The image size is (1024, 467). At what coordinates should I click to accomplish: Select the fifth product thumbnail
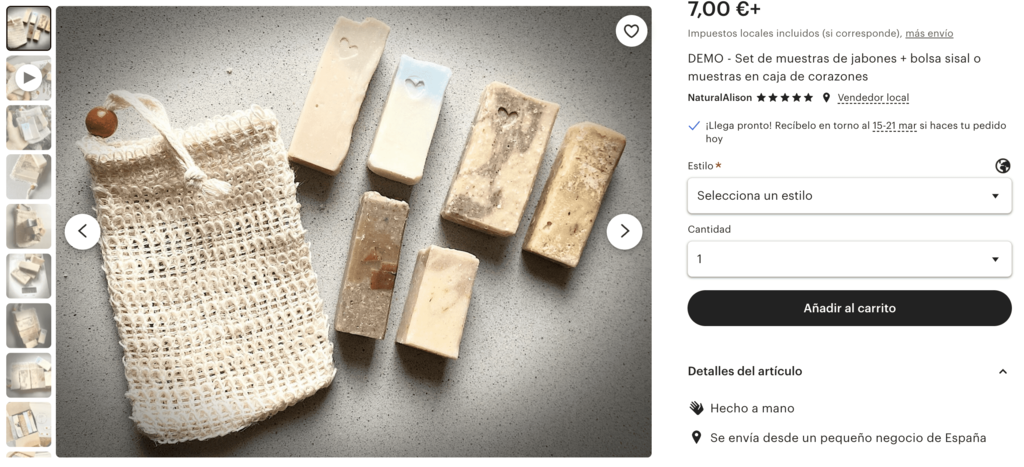pos(29,226)
